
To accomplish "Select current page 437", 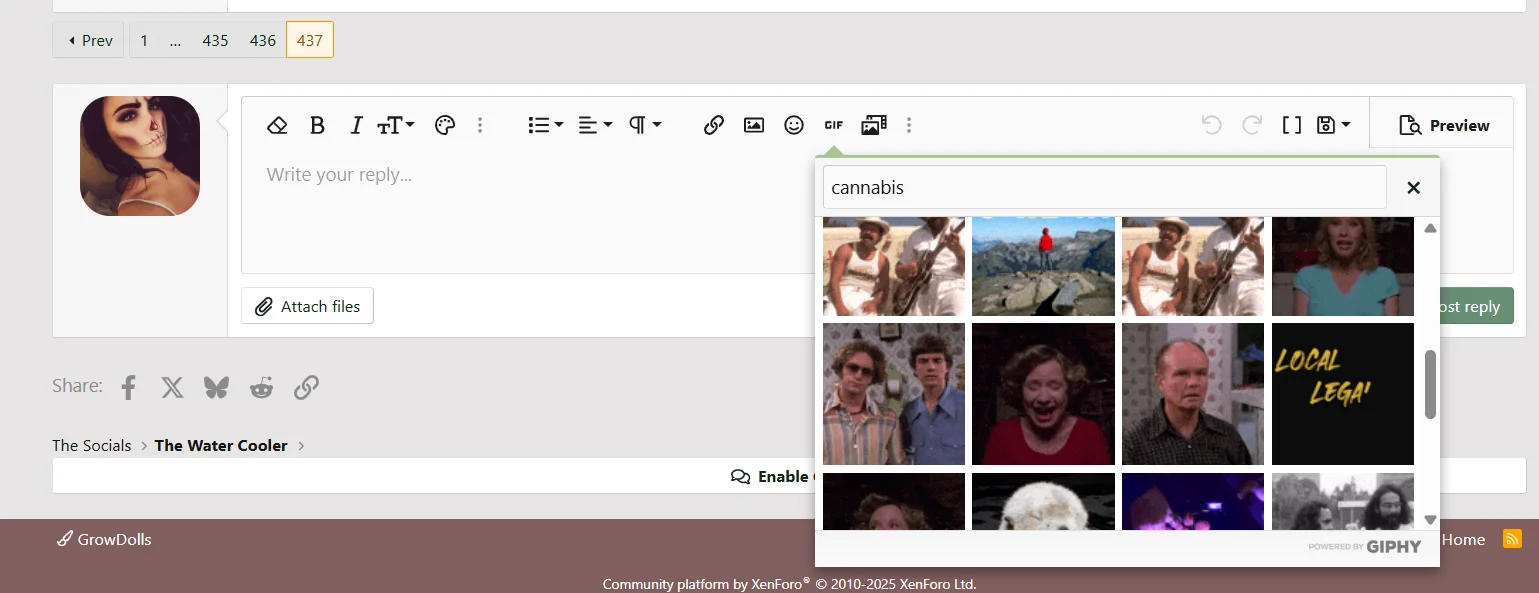I will point(310,40).
